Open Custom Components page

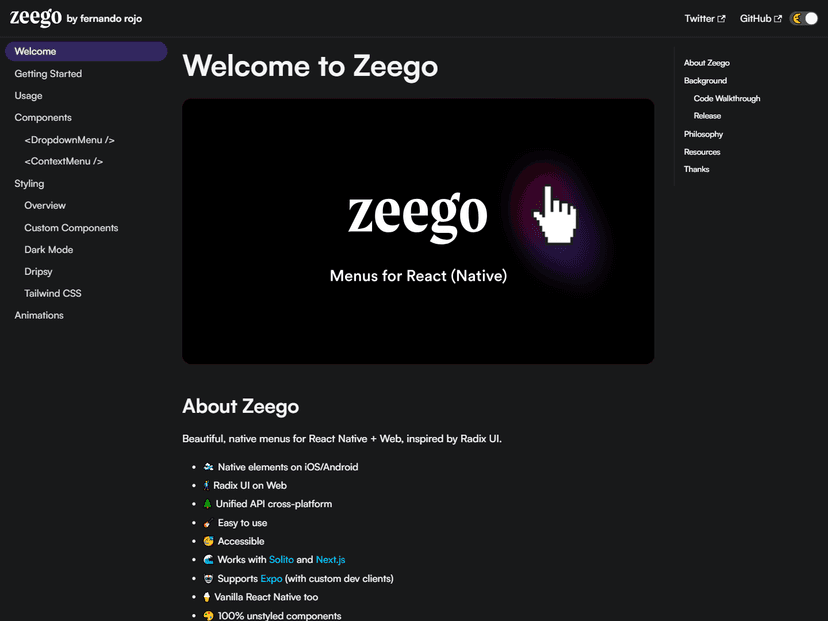(x=71, y=228)
